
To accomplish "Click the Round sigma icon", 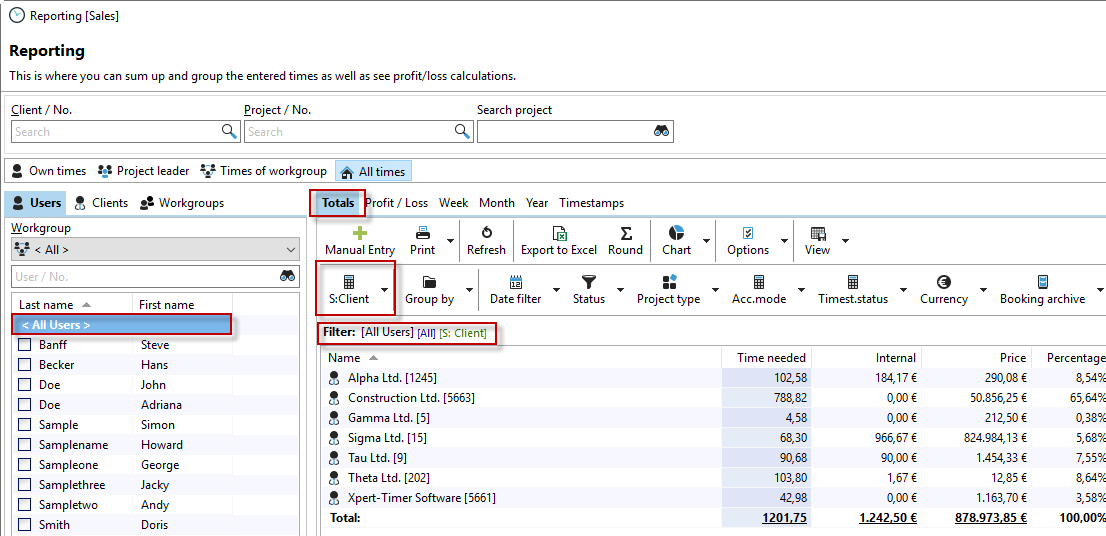I will click(625, 233).
